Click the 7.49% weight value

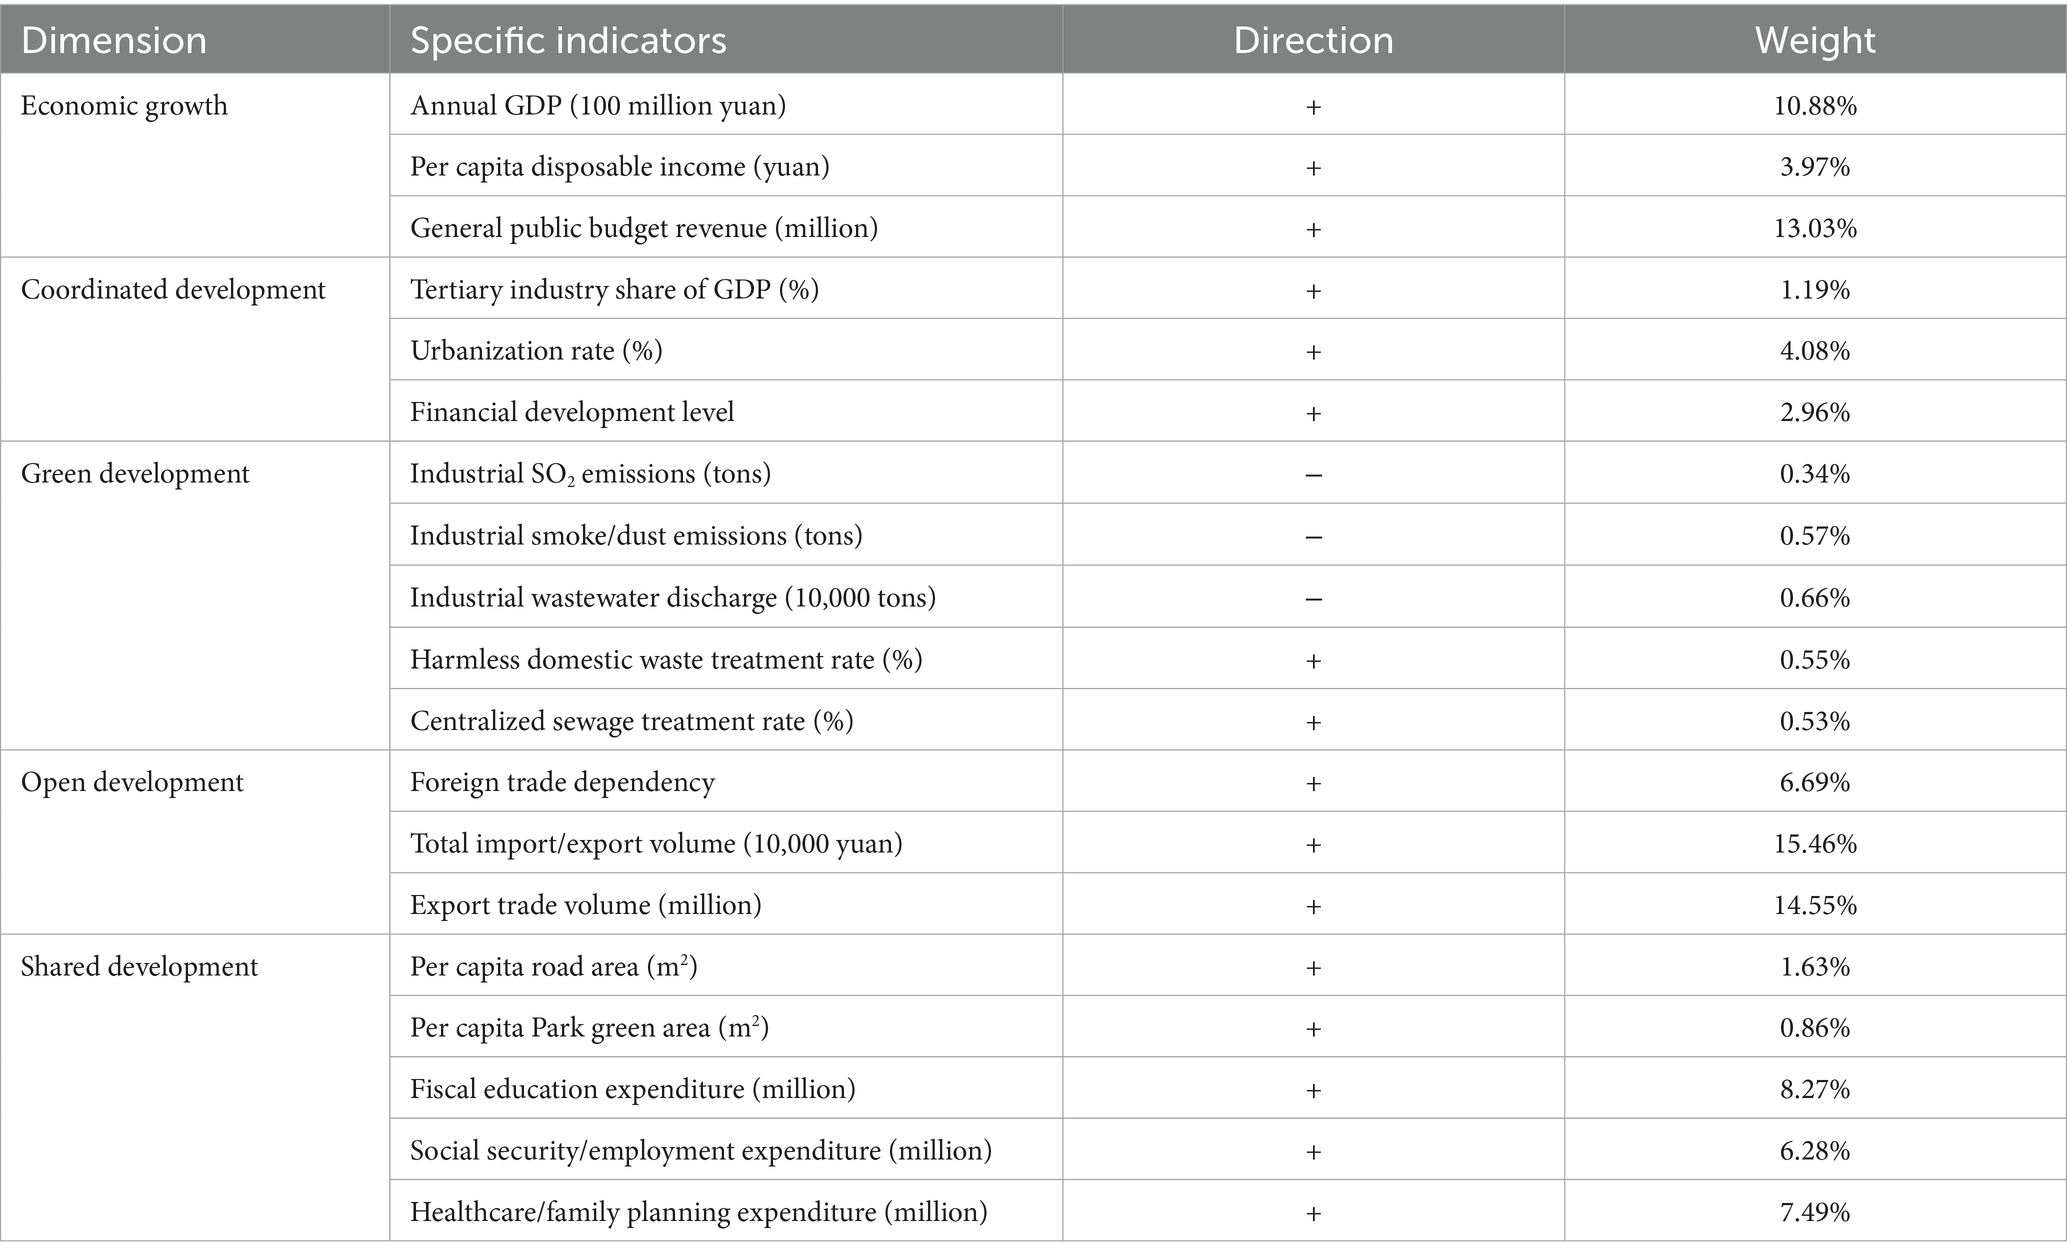pos(1815,1213)
